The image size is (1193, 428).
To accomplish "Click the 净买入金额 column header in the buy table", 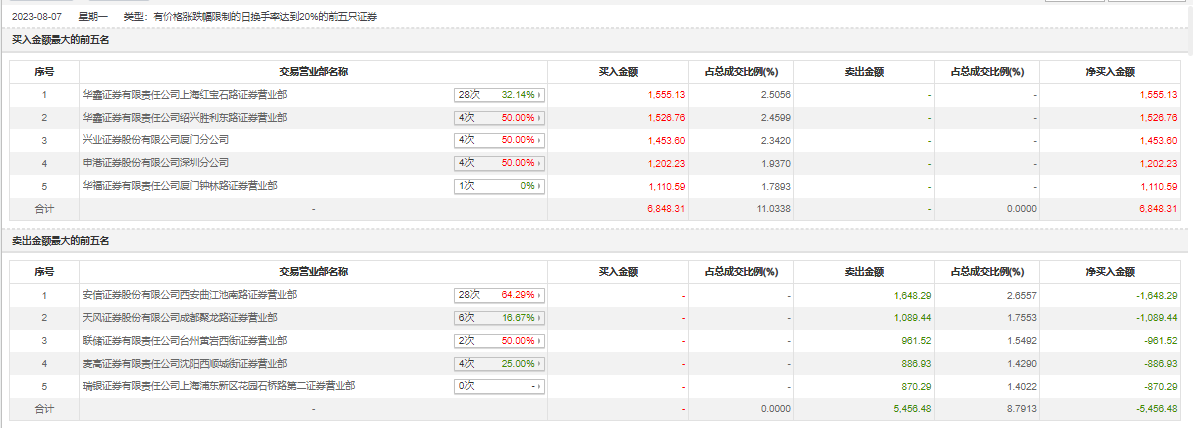I will [1110, 71].
